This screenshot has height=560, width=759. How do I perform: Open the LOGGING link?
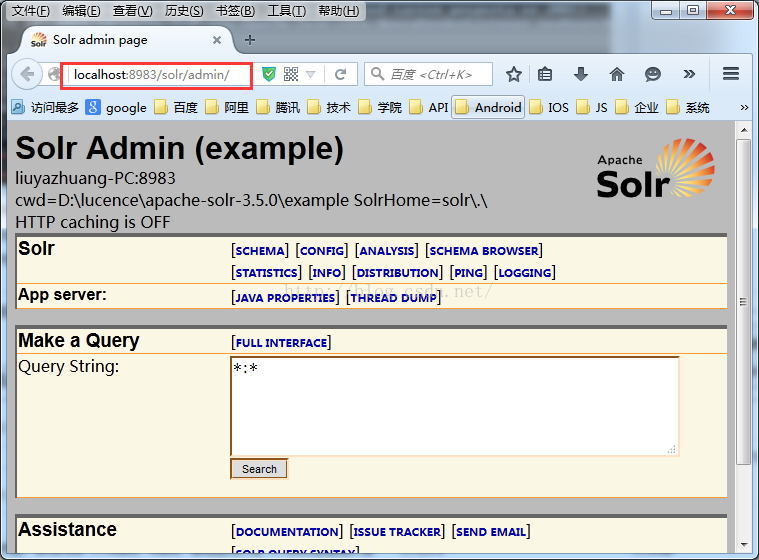(525, 272)
